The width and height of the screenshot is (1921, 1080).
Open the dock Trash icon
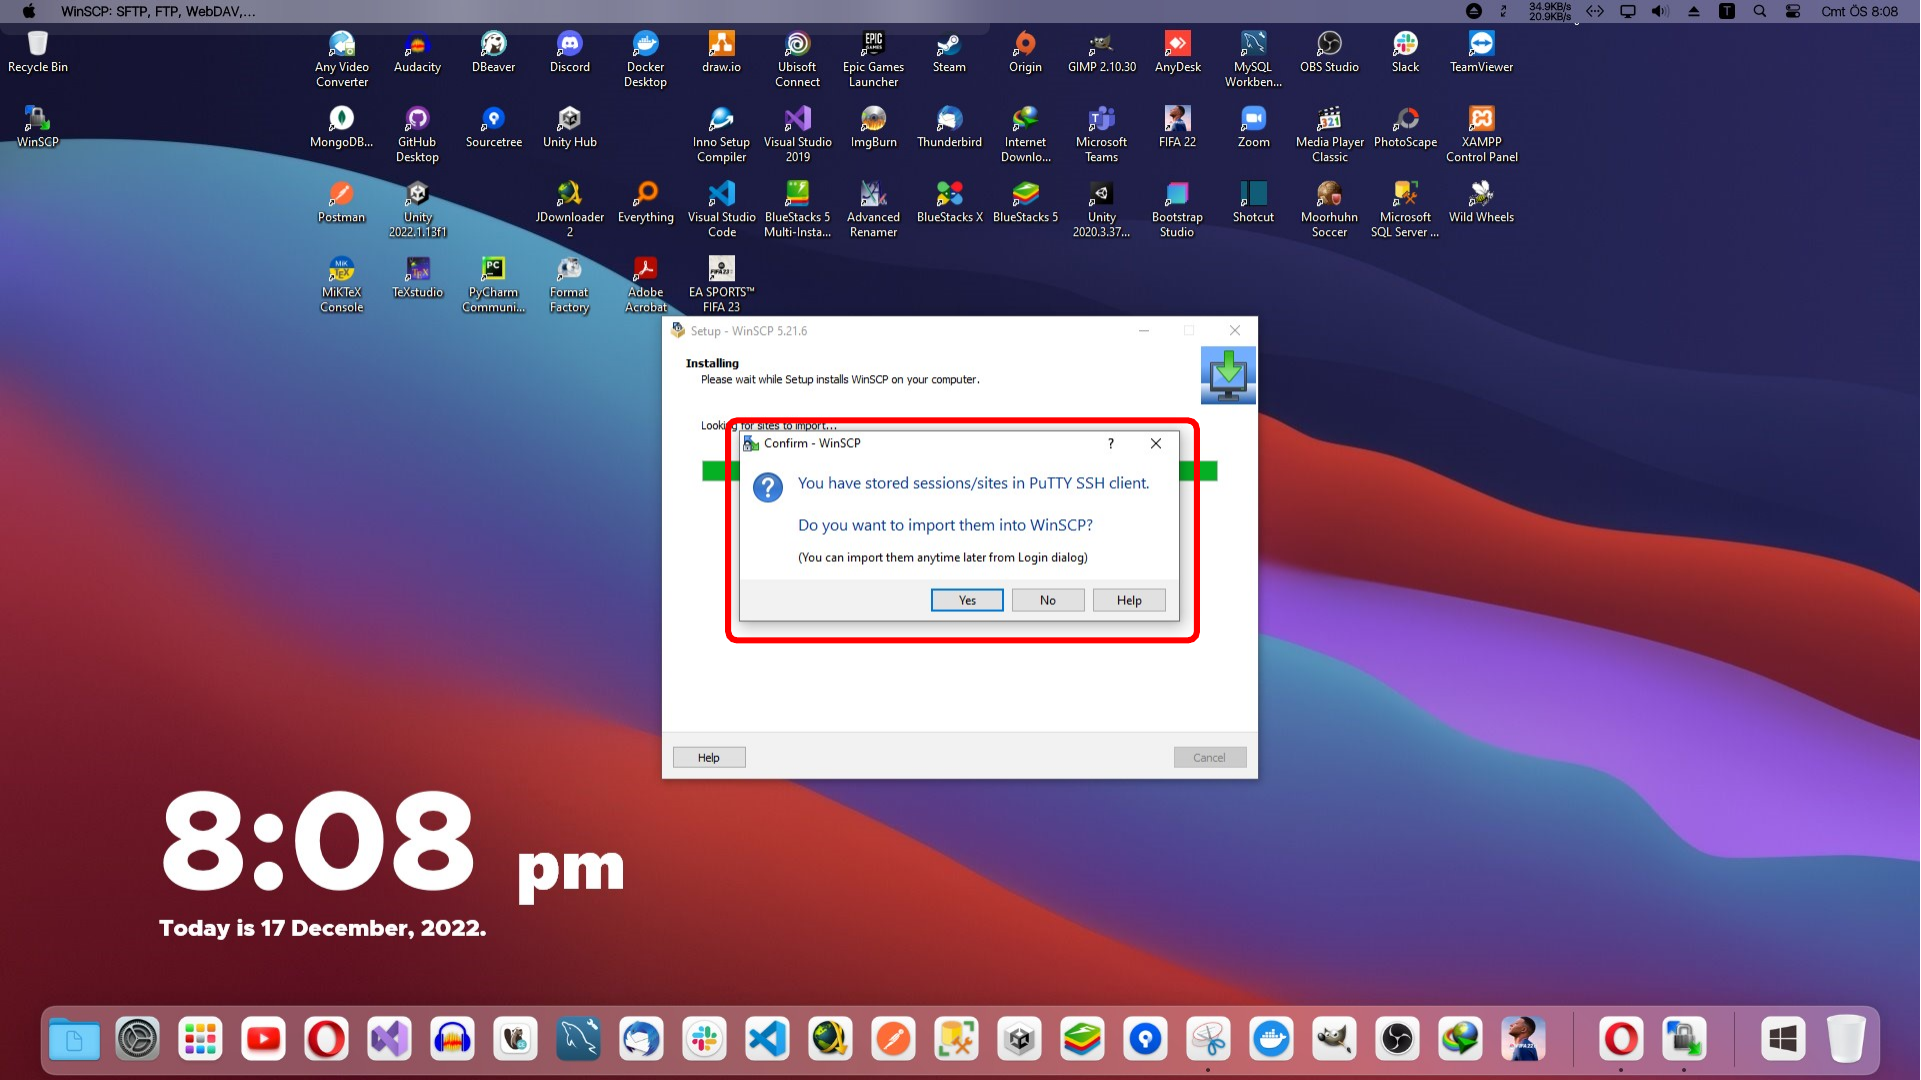click(x=1847, y=1040)
